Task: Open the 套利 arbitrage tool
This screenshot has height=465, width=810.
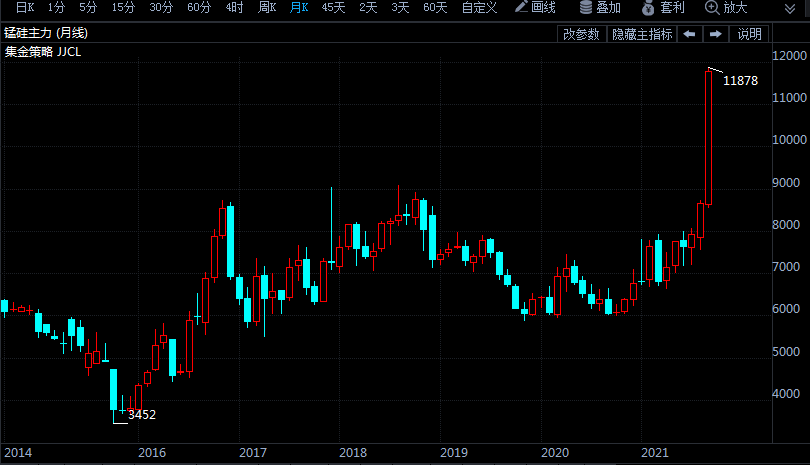Action: pos(663,7)
